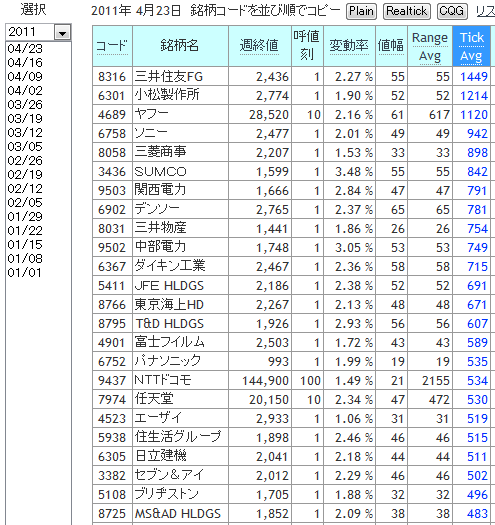Sort by 週終値 column header
Image resolution: width=495 pixels, height=525 pixels.
(x=259, y=46)
